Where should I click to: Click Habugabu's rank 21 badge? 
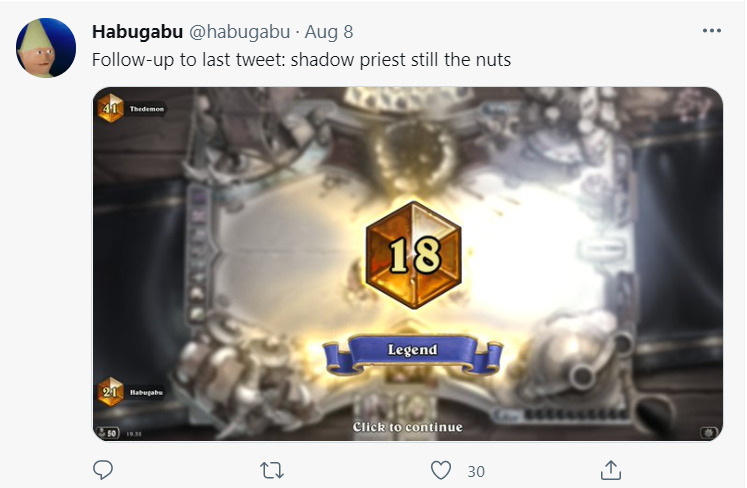point(111,392)
